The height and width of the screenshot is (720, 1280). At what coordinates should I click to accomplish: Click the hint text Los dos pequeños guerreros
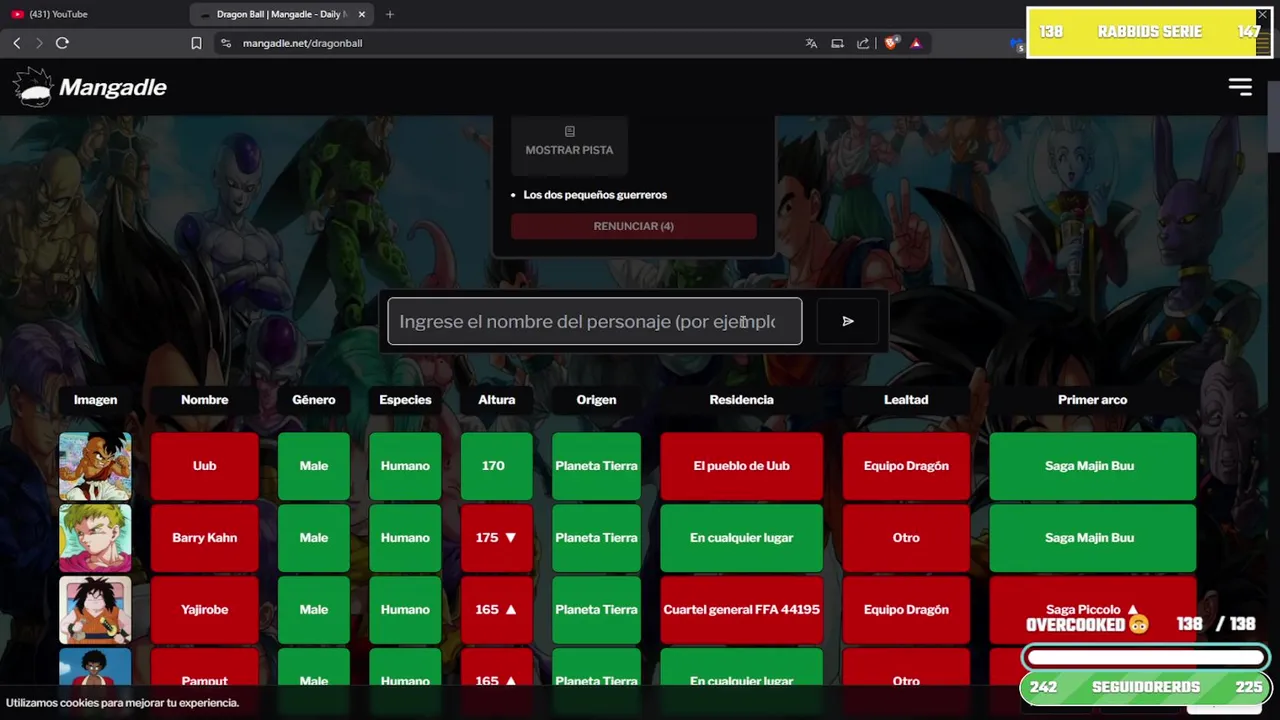(595, 195)
